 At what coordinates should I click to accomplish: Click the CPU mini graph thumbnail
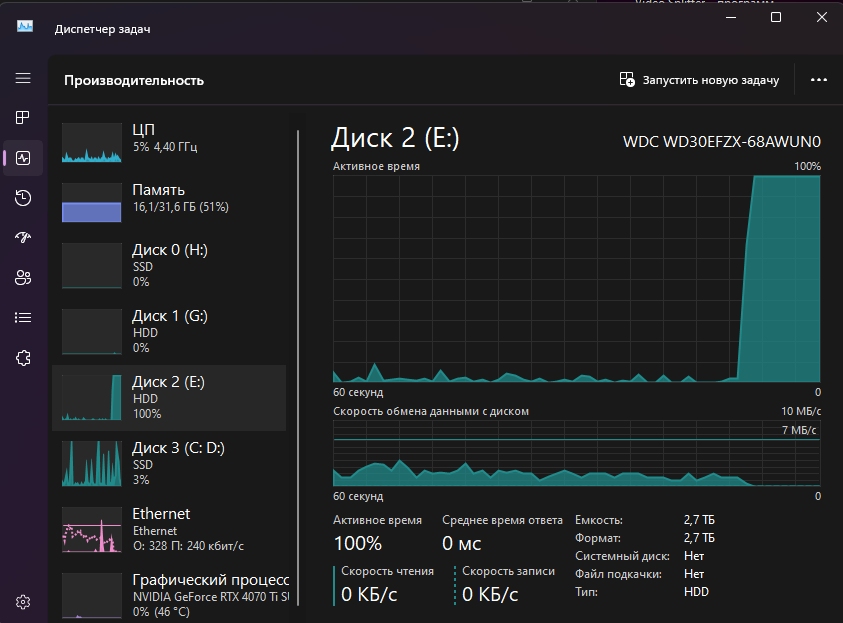[91, 143]
